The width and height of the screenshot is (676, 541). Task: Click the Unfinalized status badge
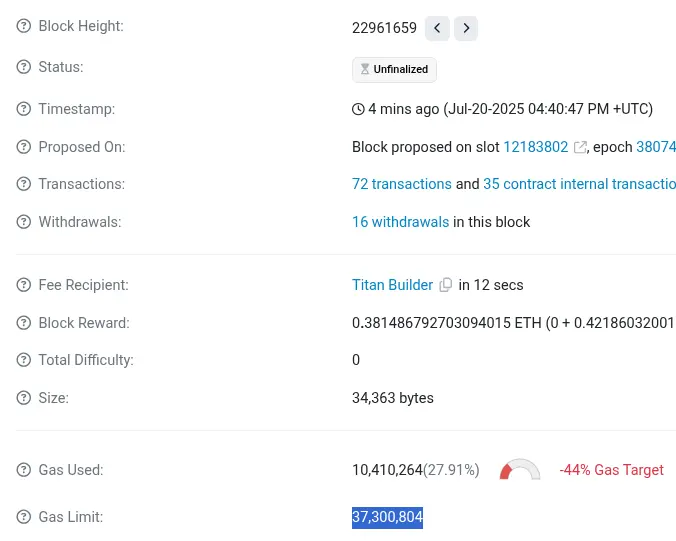click(x=394, y=70)
